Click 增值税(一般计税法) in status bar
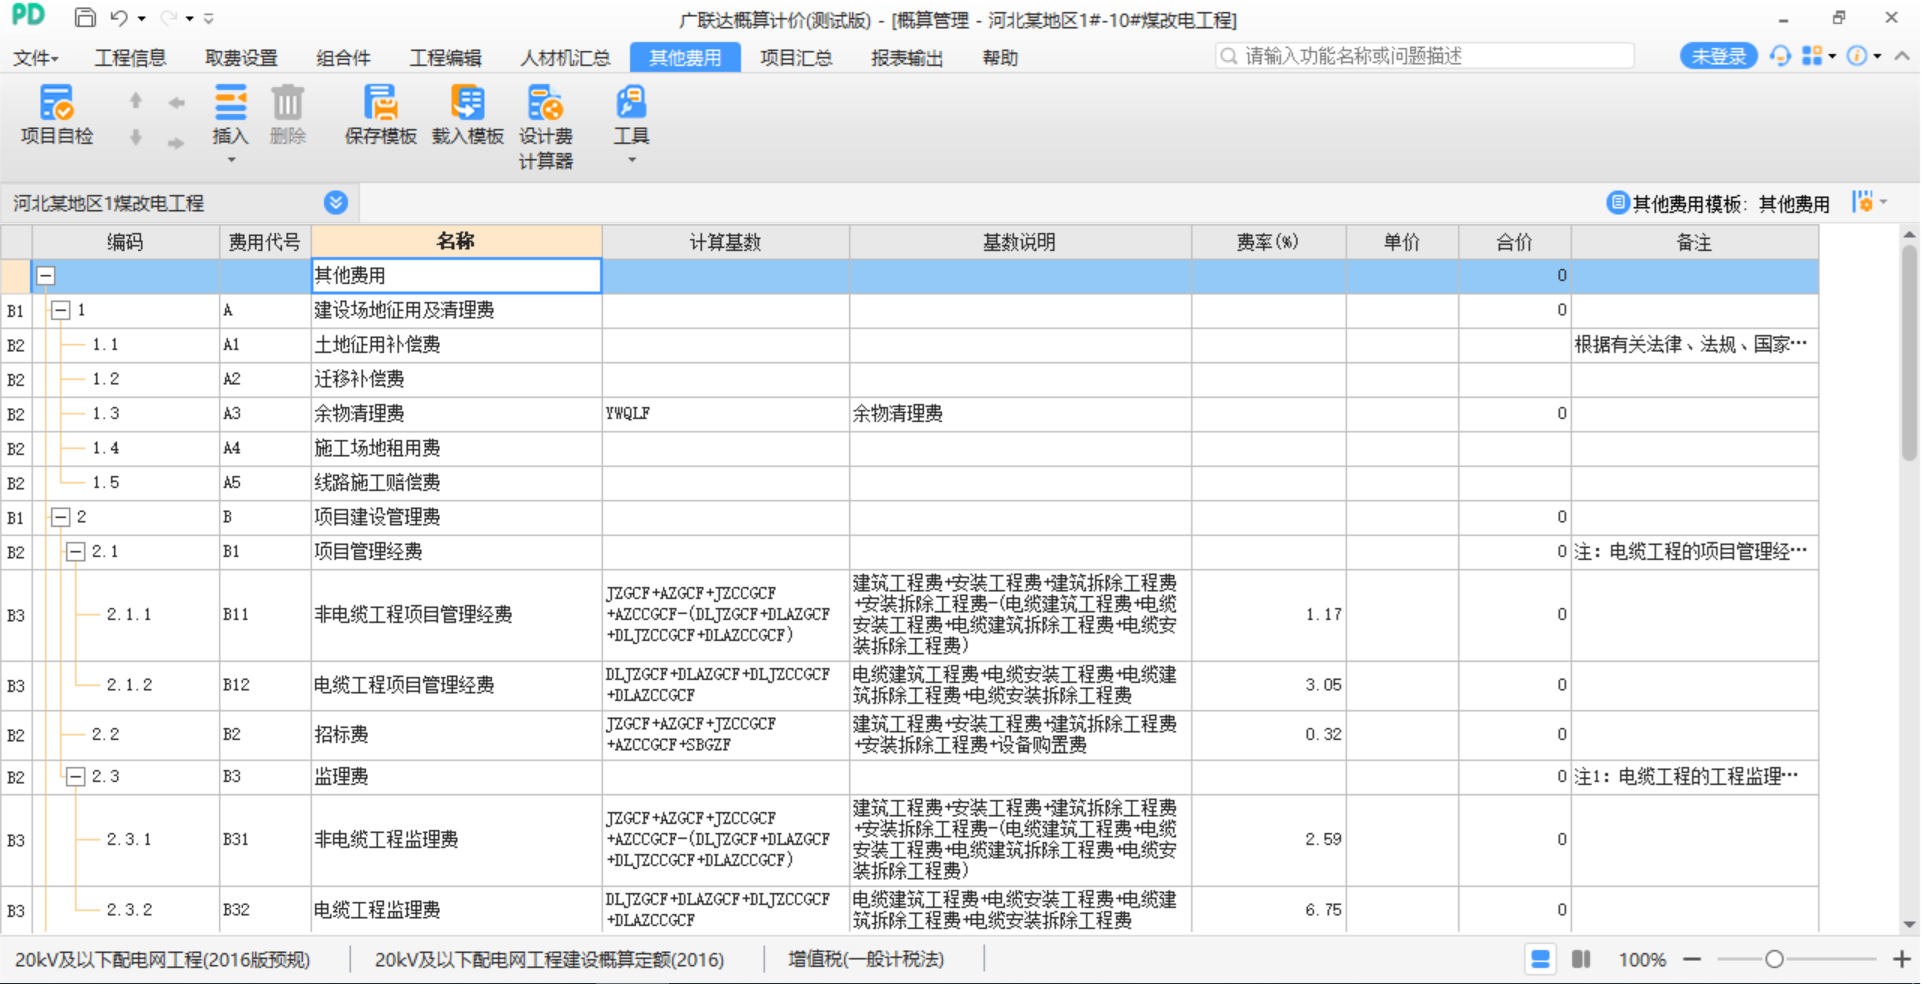This screenshot has height=986, width=1922. point(865,960)
